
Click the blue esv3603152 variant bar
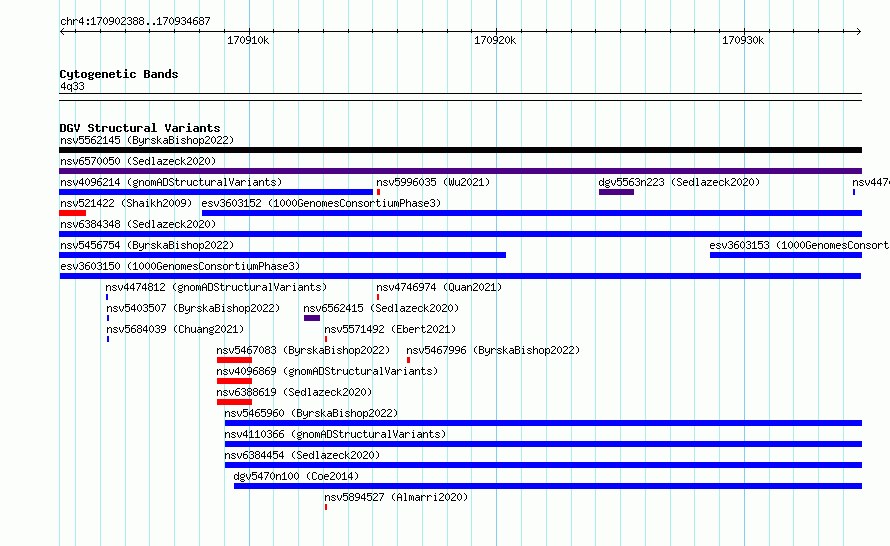532,213
